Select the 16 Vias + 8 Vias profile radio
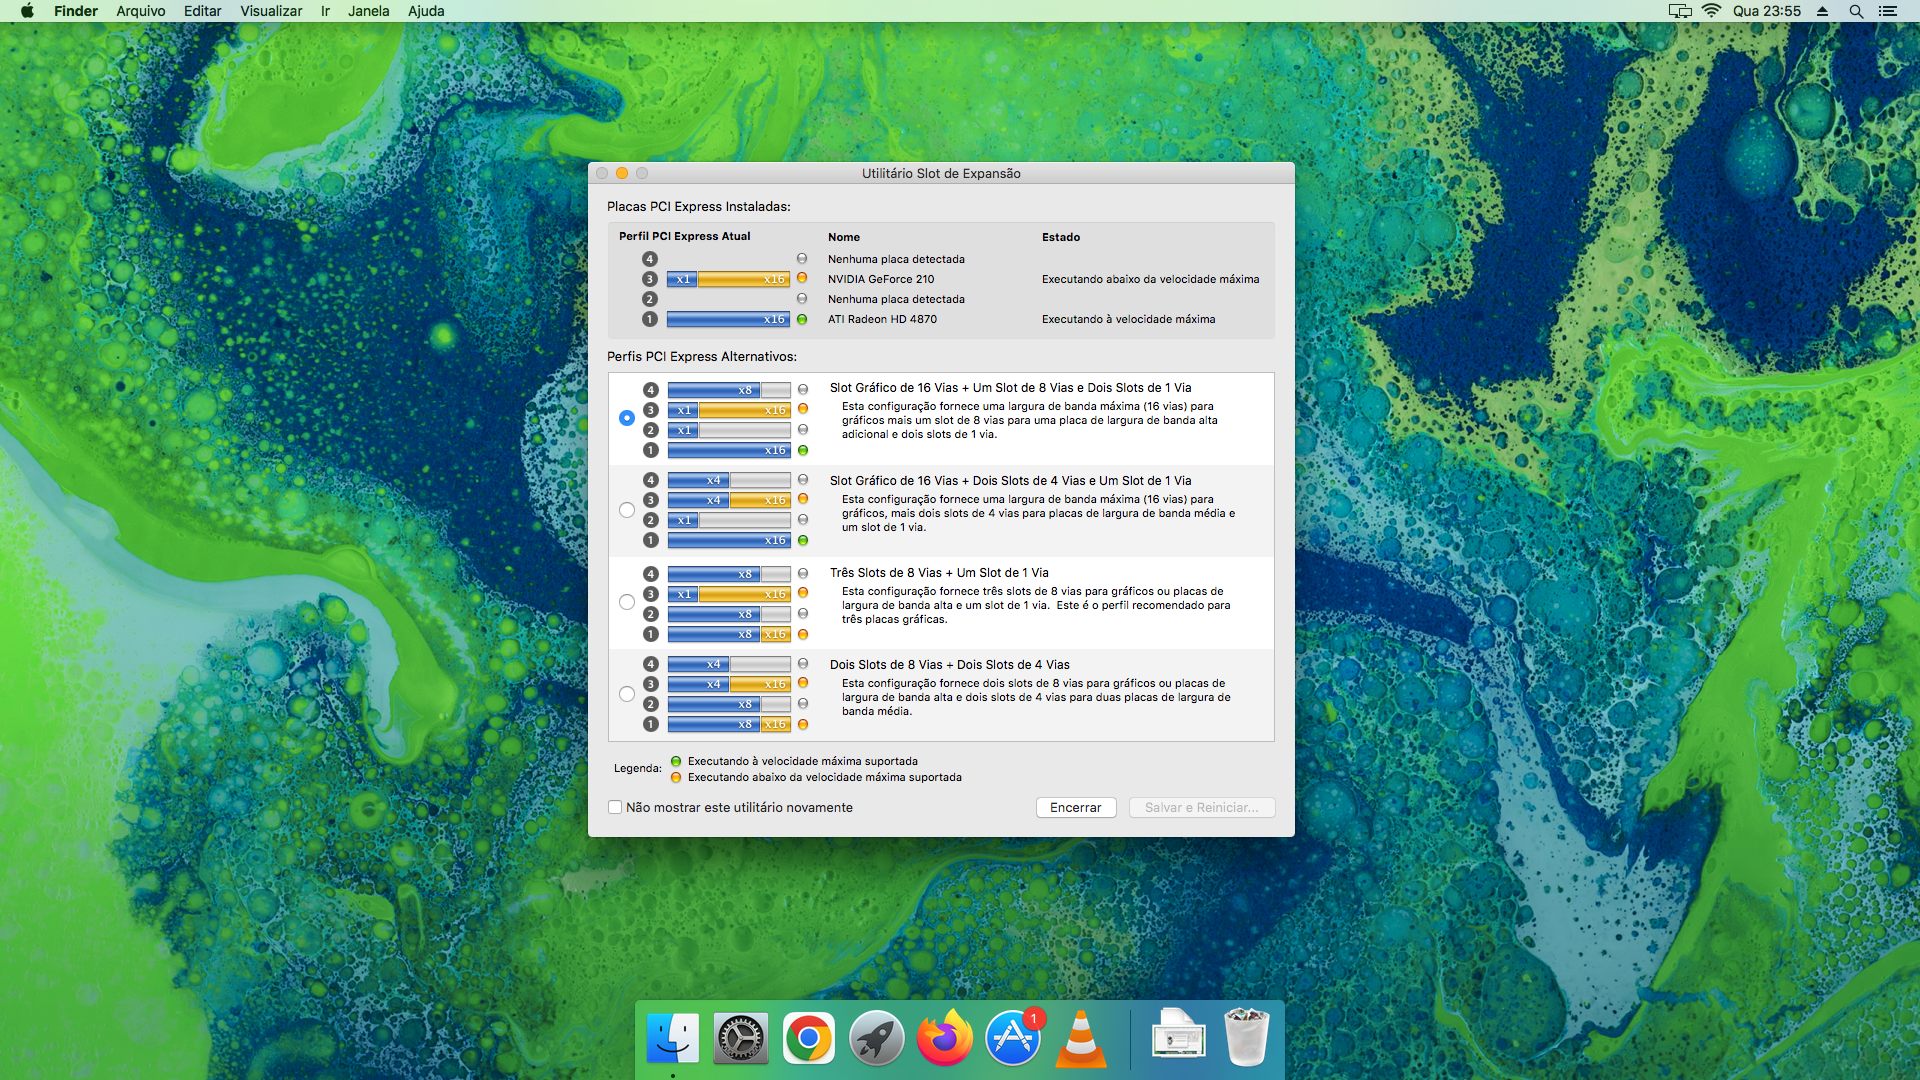1920x1080 pixels. [x=627, y=418]
